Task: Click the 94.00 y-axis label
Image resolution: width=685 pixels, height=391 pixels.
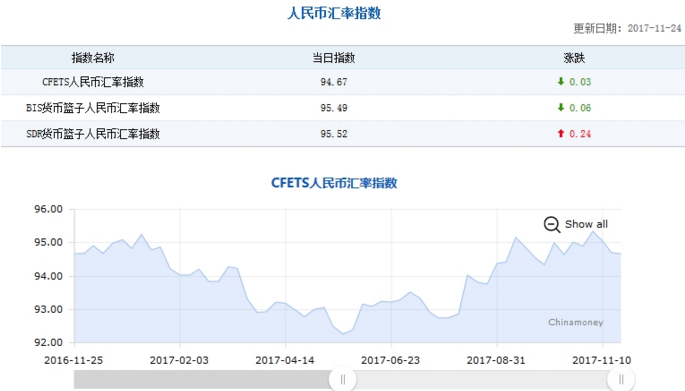Action: coord(48,276)
